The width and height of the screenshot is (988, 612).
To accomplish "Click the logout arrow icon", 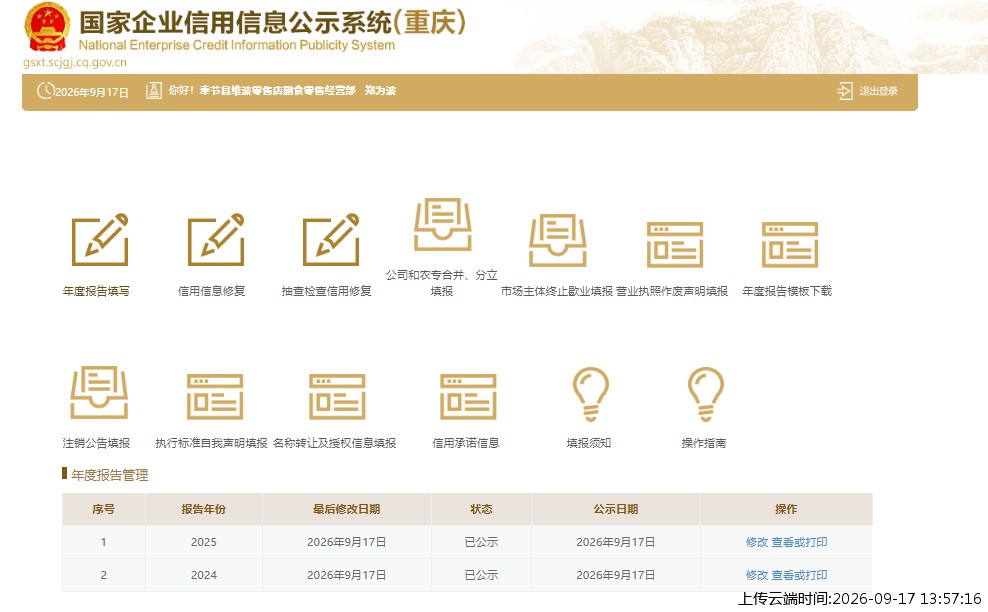I will pyautogui.click(x=844, y=91).
